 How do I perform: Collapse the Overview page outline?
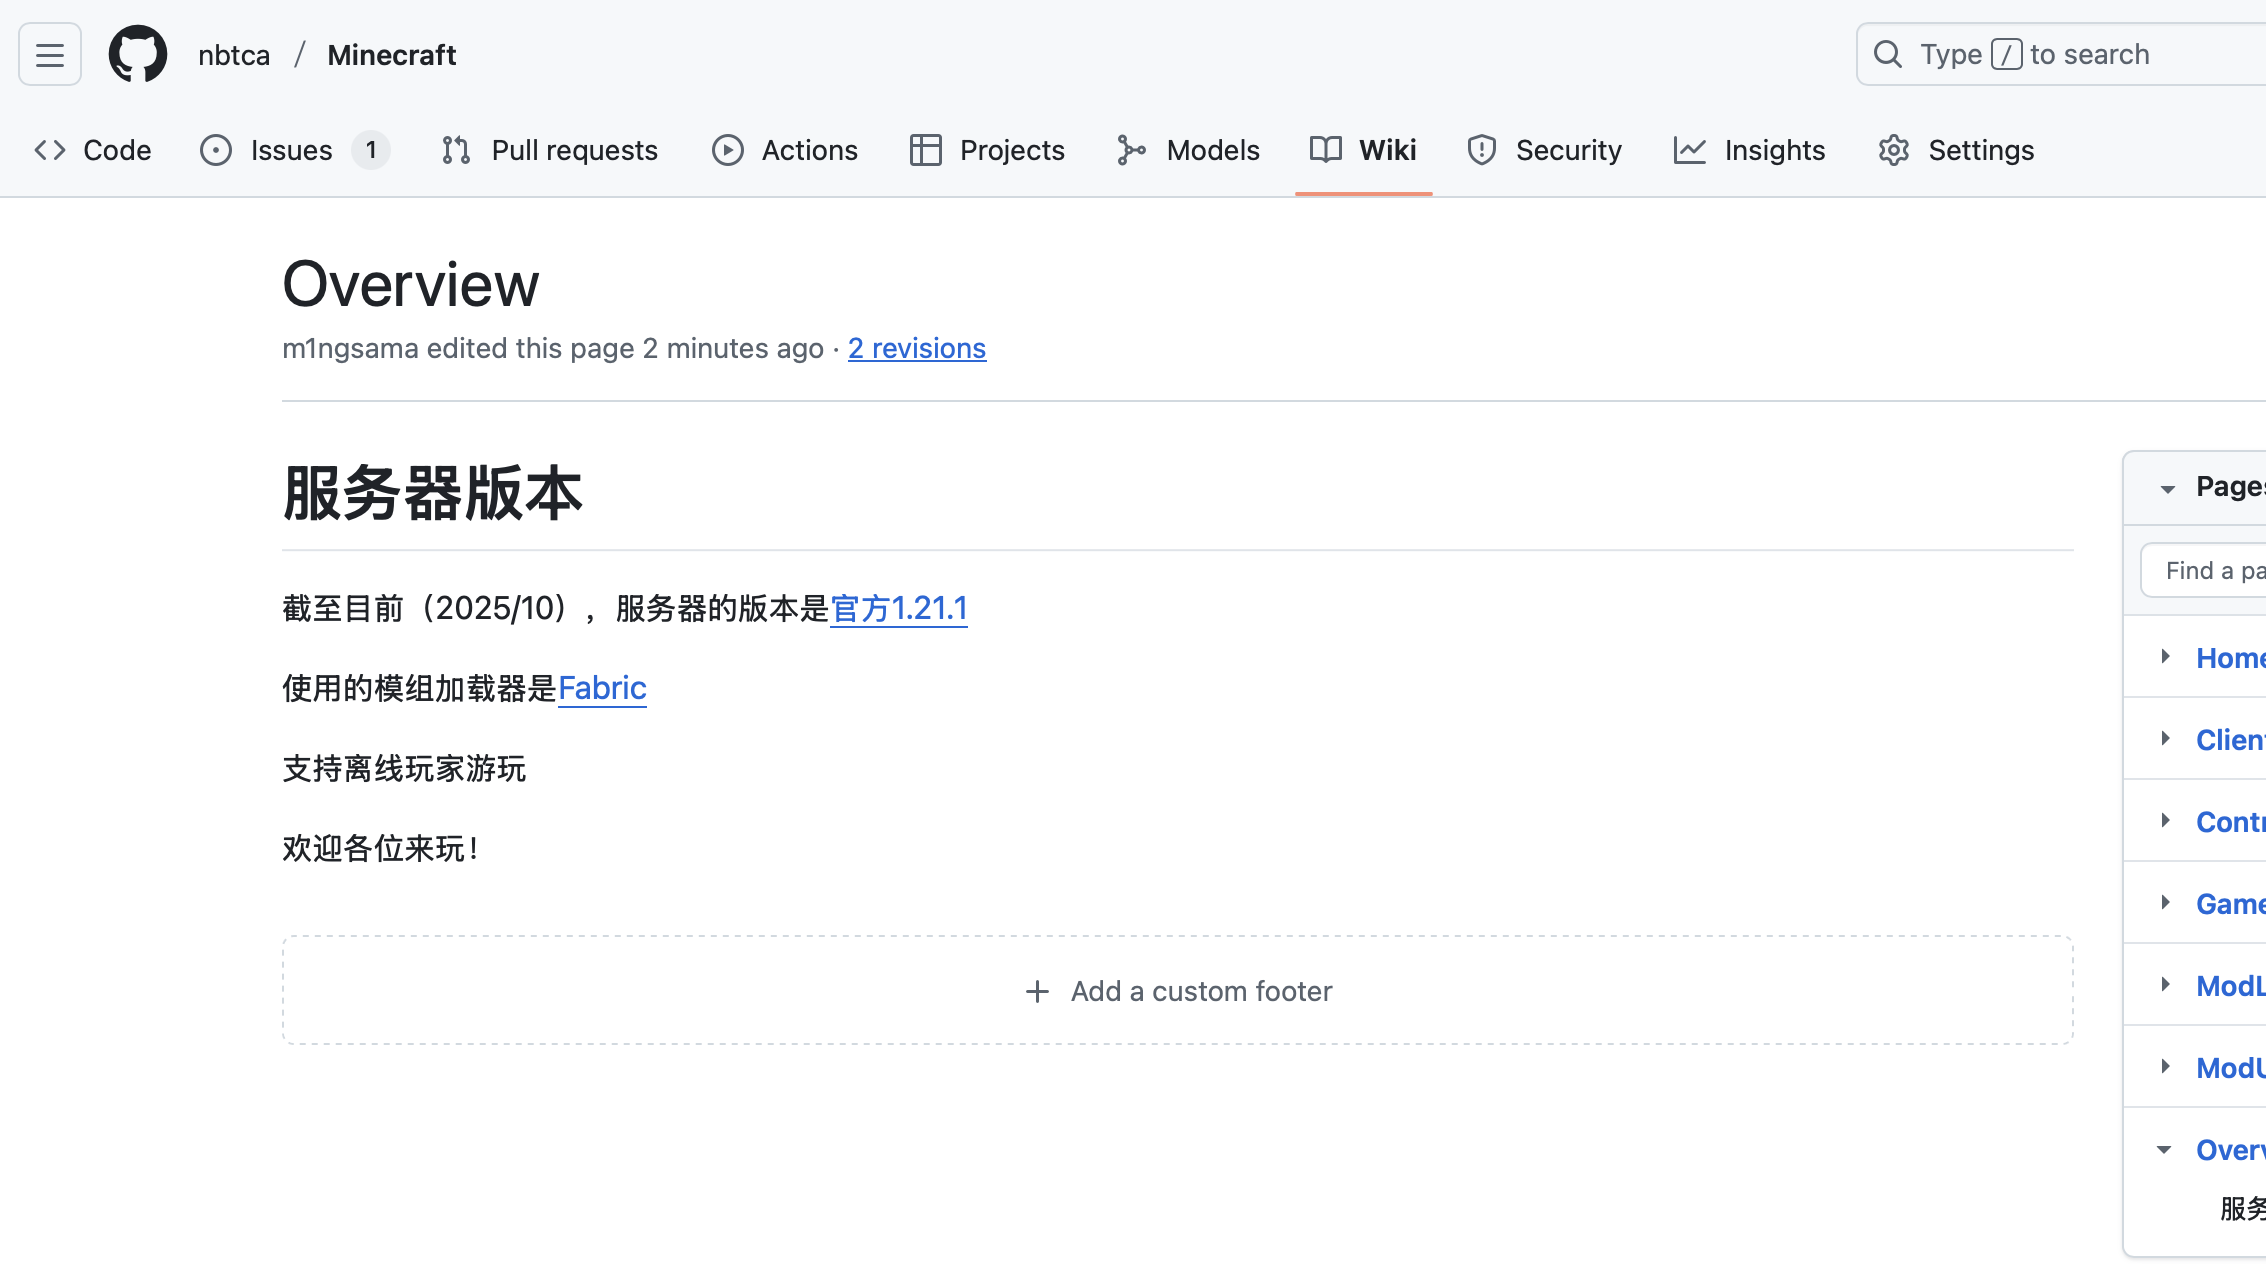point(2165,1150)
